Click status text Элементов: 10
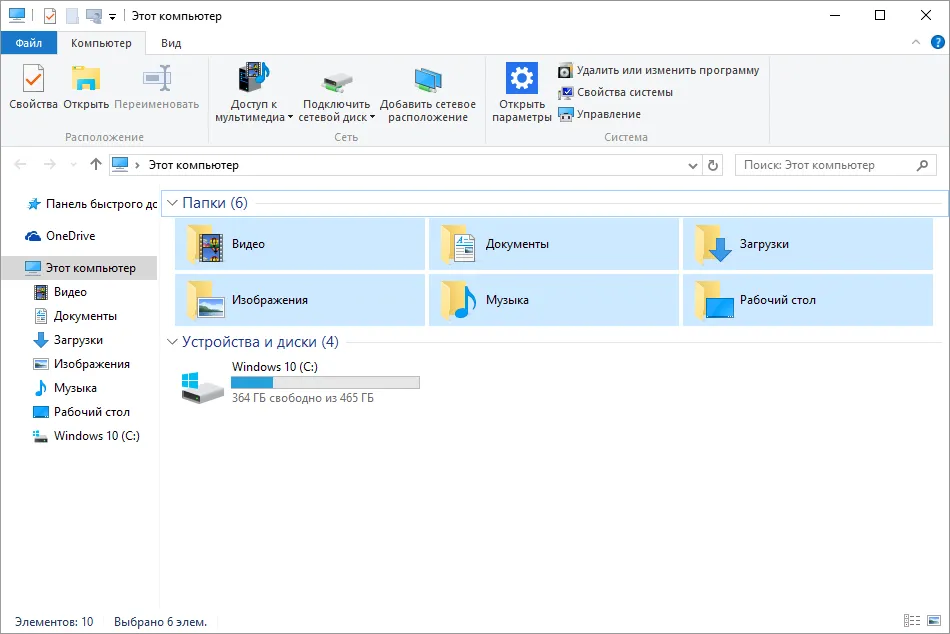The width and height of the screenshot is (950, 634). pyautogui.click(x=55, y=622)
